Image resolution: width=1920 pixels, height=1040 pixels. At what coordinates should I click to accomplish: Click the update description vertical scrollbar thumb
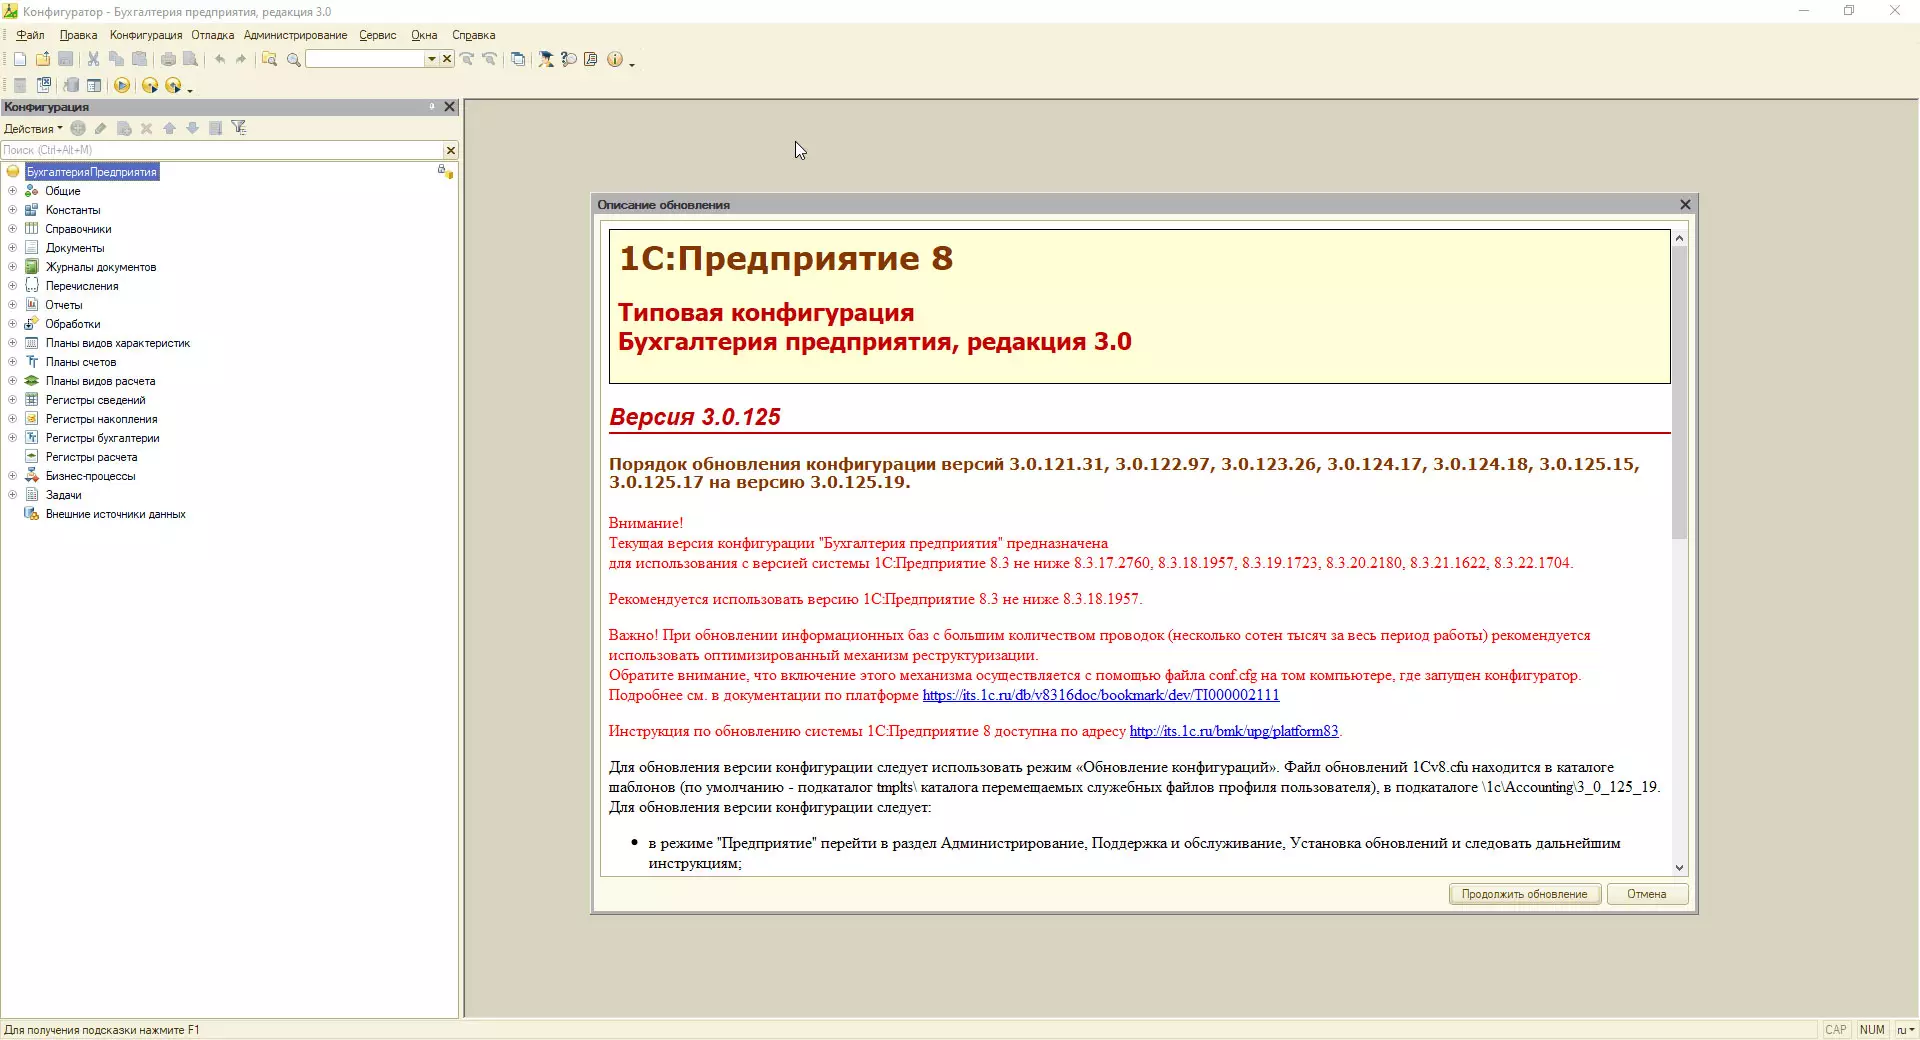pyautogui.click(x=1679, y=392)
